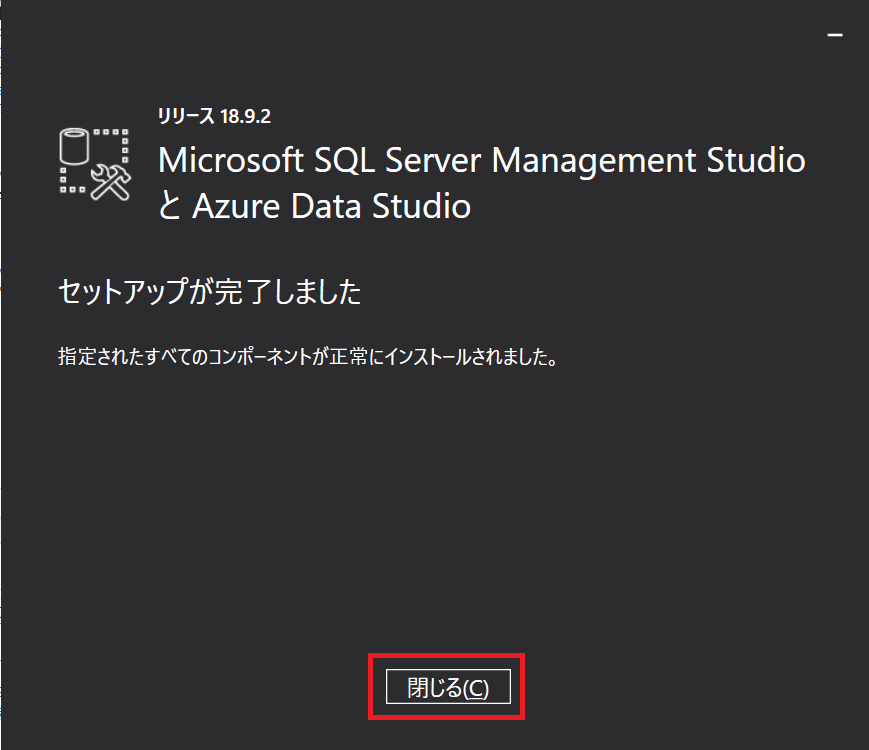This screenshot has width=869, height=750.
Task: Minimize the SSMS installer window
Action: 835,35
